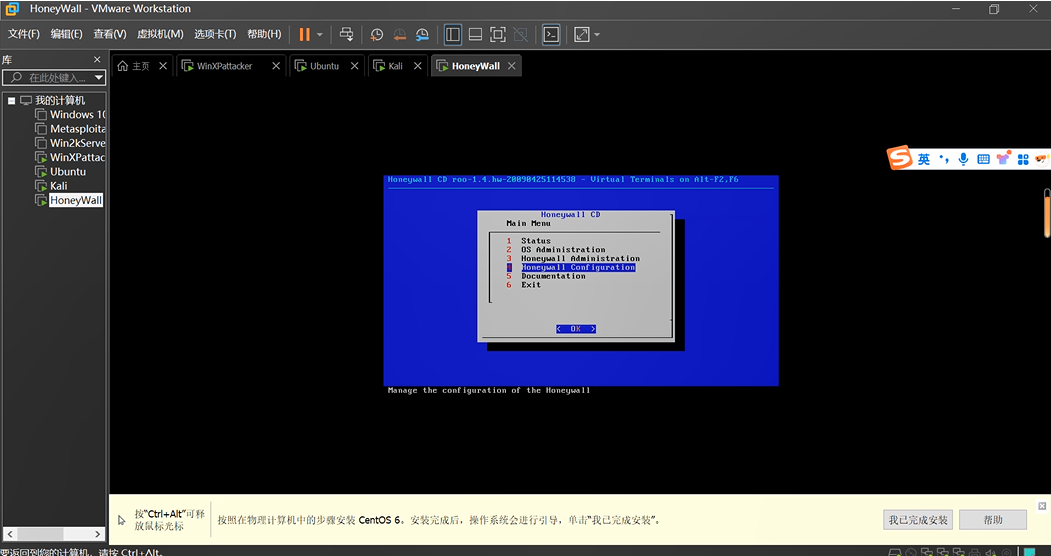Collapse the 我的计算机 tree node
The height and width of the screenshot is (556, 1051).
click(11, 100)
